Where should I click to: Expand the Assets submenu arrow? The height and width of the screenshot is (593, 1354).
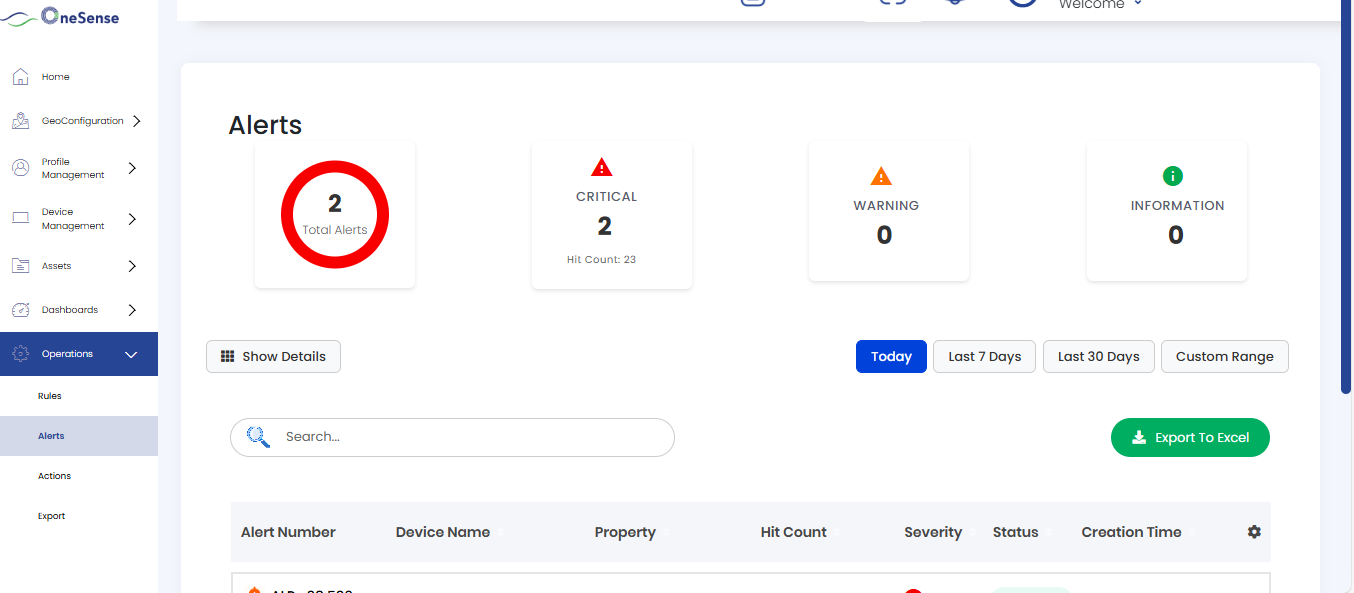[x=133, y=266]
